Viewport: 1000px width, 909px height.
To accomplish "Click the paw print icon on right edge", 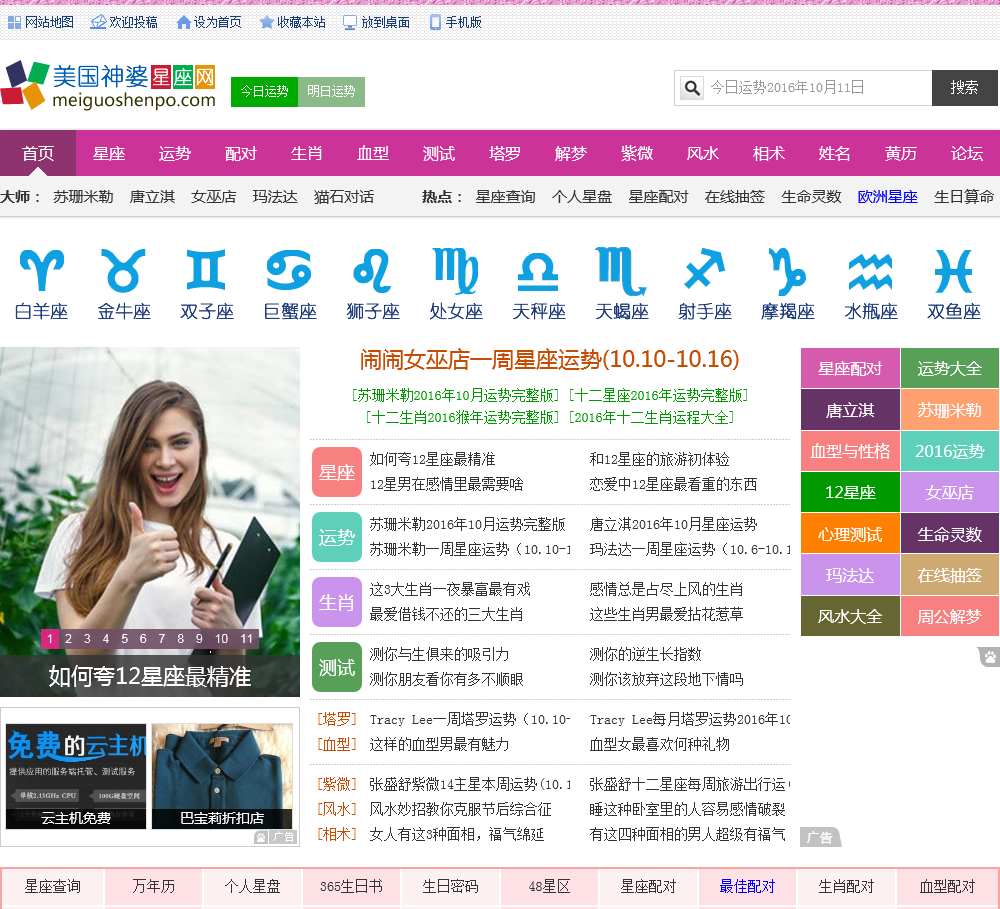I will (x=989, y=657).
